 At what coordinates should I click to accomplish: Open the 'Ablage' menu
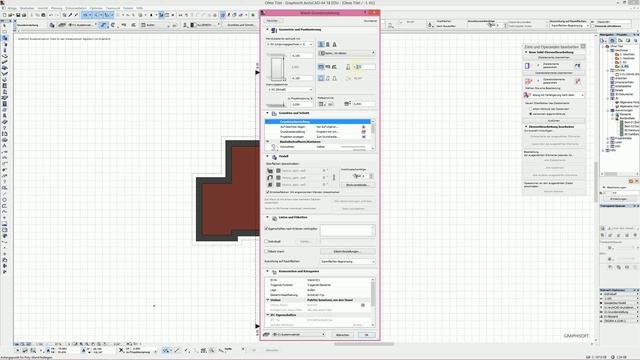click(x=12, y=8)
